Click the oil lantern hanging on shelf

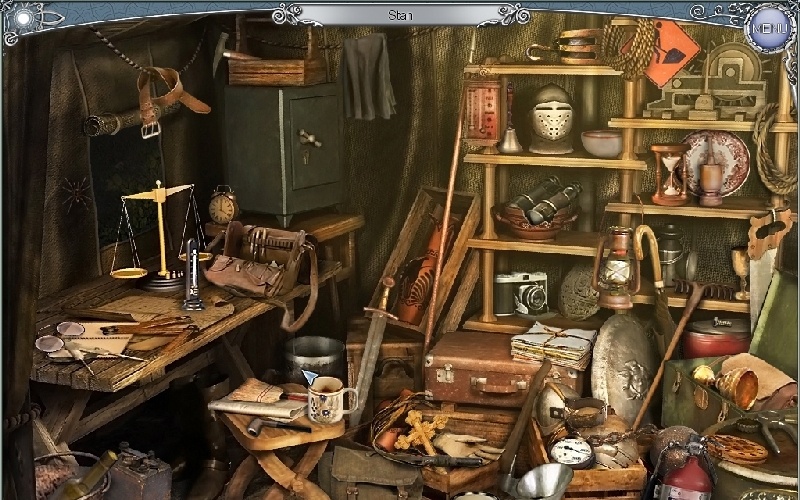pyautogui.click(x=616, y=267)
